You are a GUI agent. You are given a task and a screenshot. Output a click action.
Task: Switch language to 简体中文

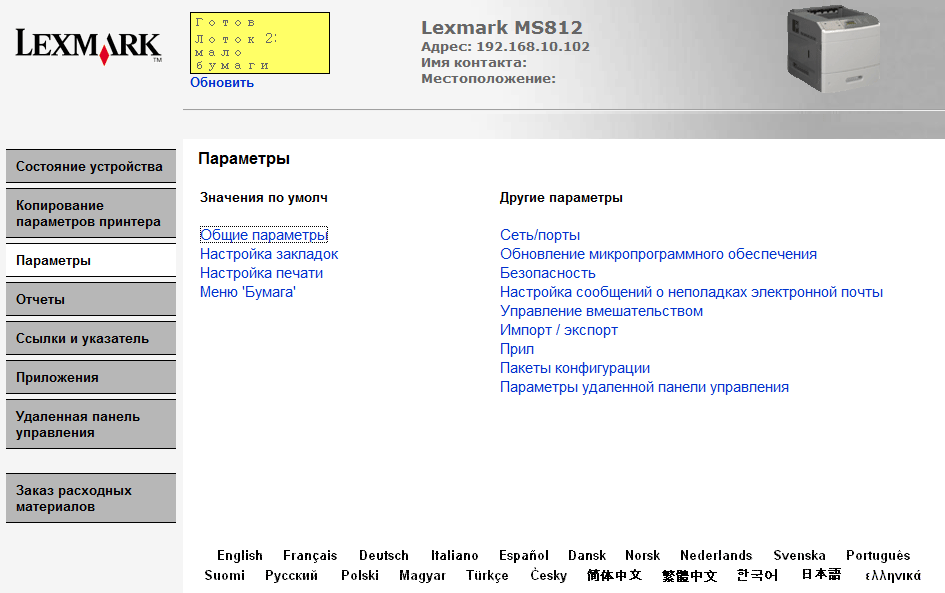(614, 576)
